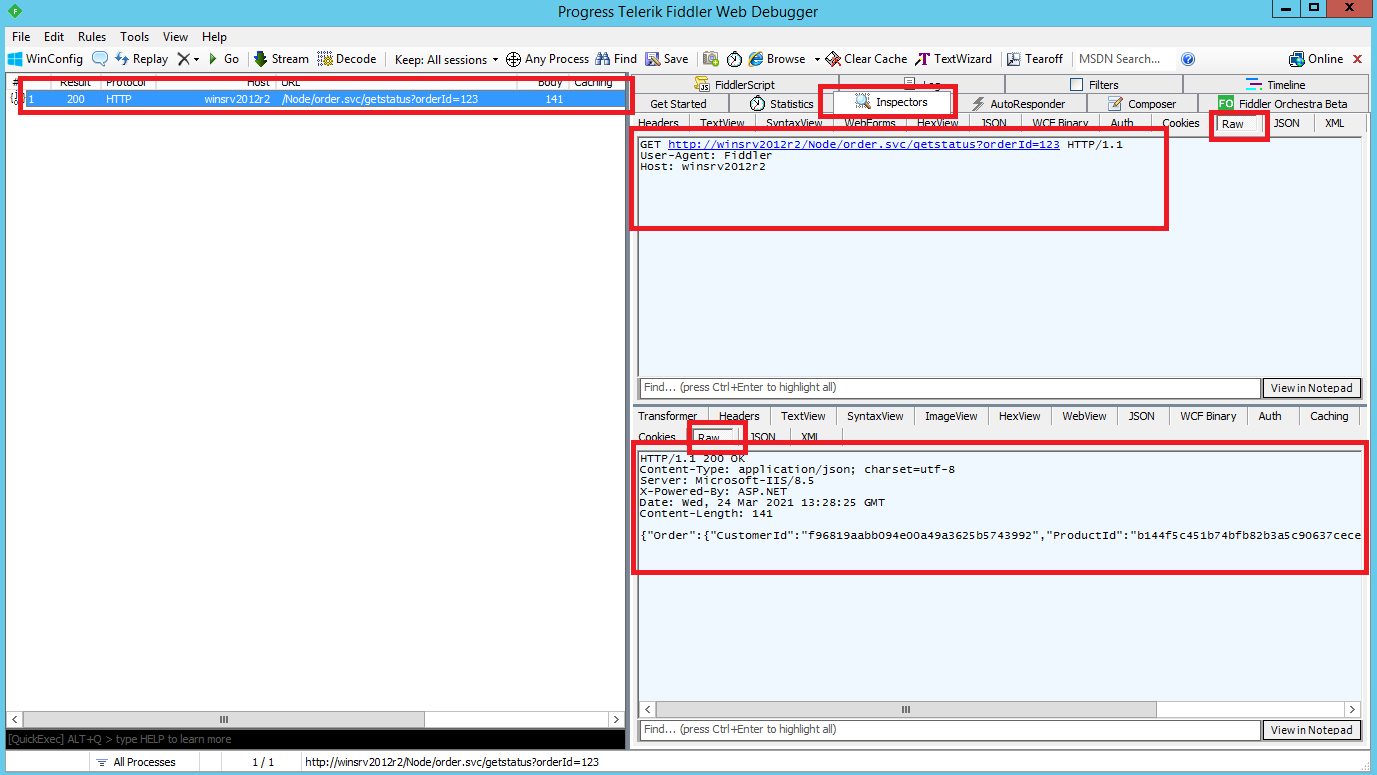Open the Statistics tab

pyautogui.click(x=782, y=104)
